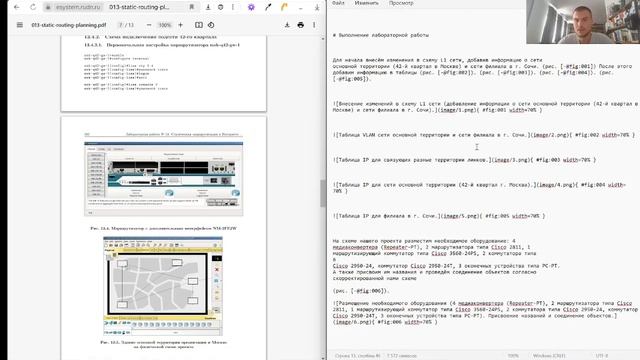This screenshot has height=360, width=640.
Task: Click the PDF vertical scrollbar thumb
Action: (x=323, y=193)
